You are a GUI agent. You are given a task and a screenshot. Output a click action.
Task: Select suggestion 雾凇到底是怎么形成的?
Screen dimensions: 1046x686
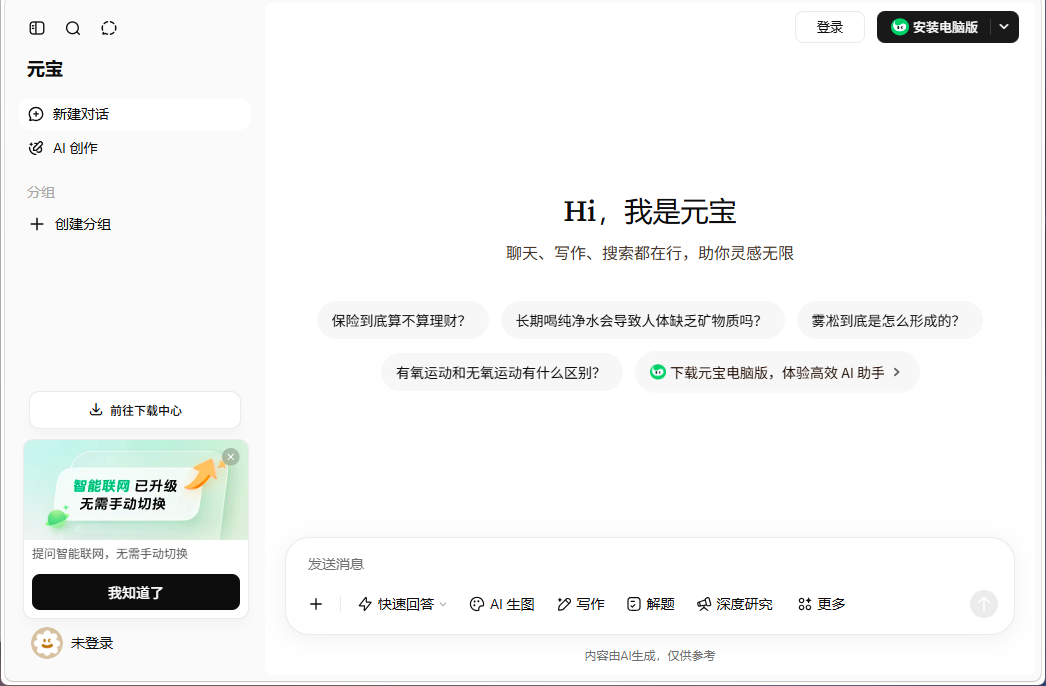(x=889, y=320)
